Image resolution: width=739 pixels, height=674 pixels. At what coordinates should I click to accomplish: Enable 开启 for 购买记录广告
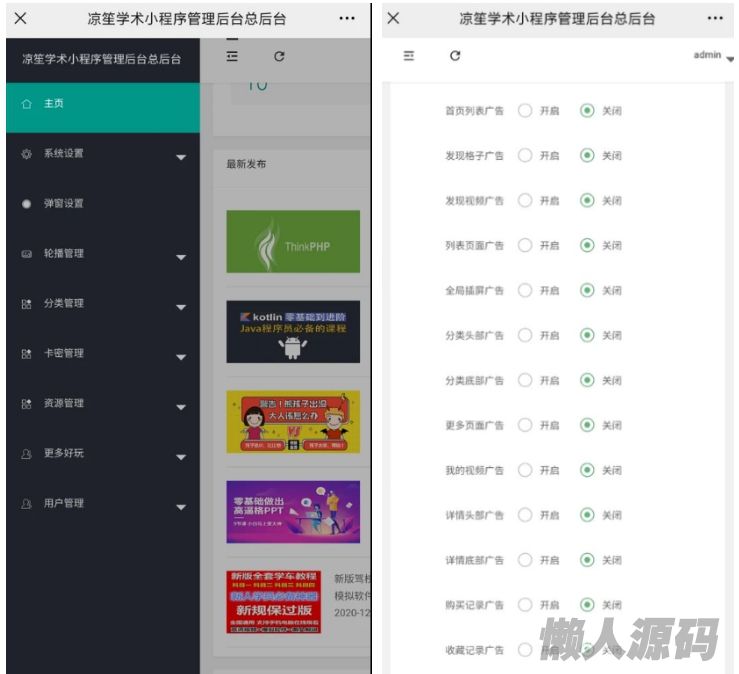click(525, 605)
